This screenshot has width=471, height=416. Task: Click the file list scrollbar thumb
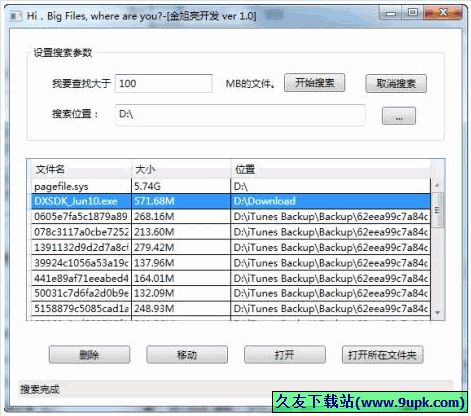pos(437,210)
